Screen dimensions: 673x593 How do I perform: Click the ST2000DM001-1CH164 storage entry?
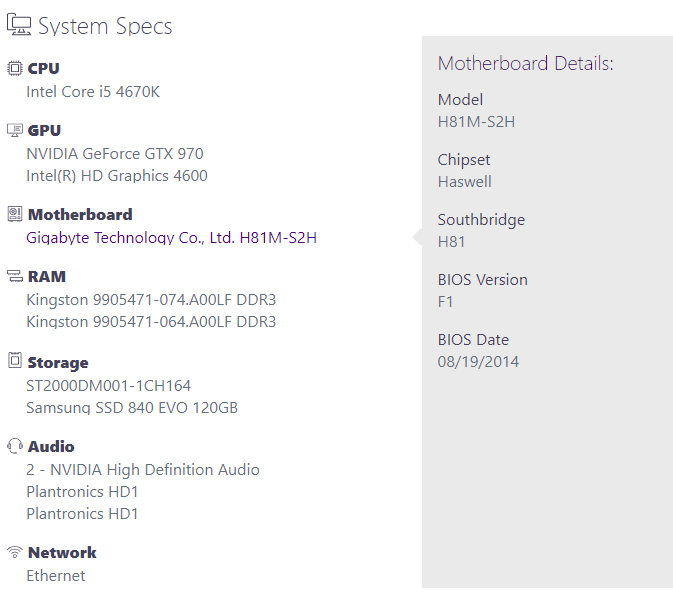point(109,385)
